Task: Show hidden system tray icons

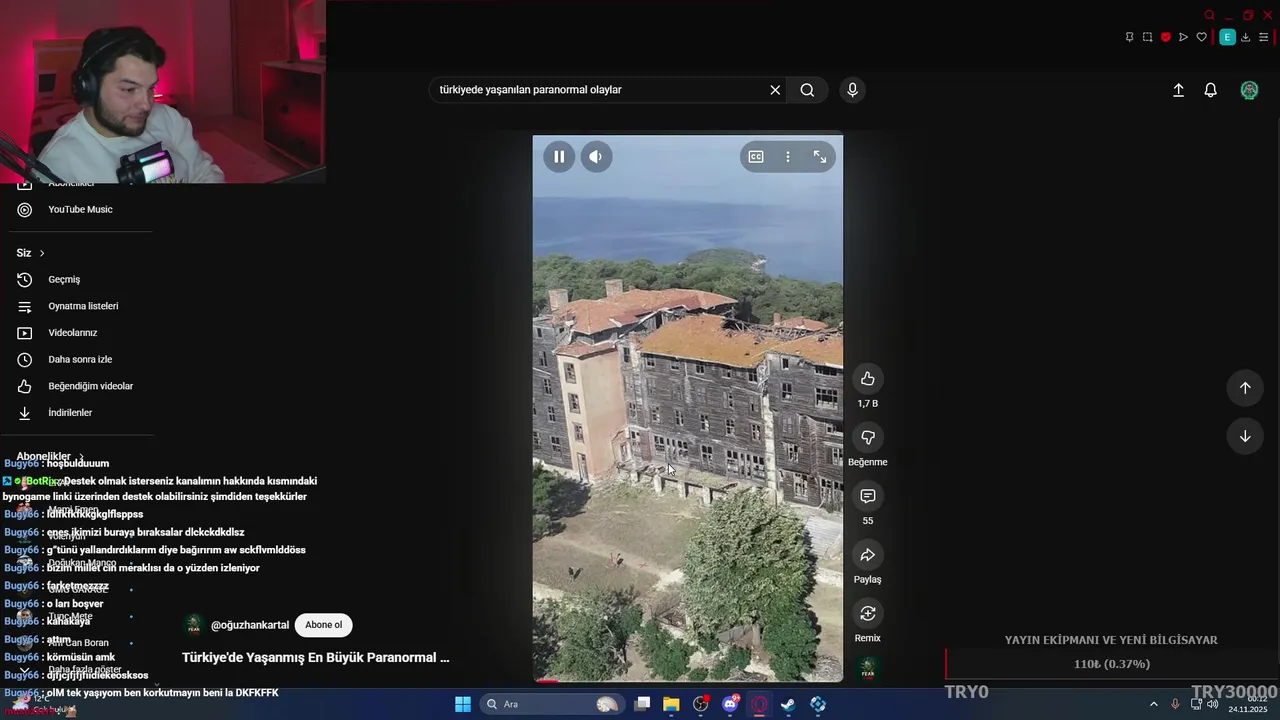Action: (x=1153, y=704)
